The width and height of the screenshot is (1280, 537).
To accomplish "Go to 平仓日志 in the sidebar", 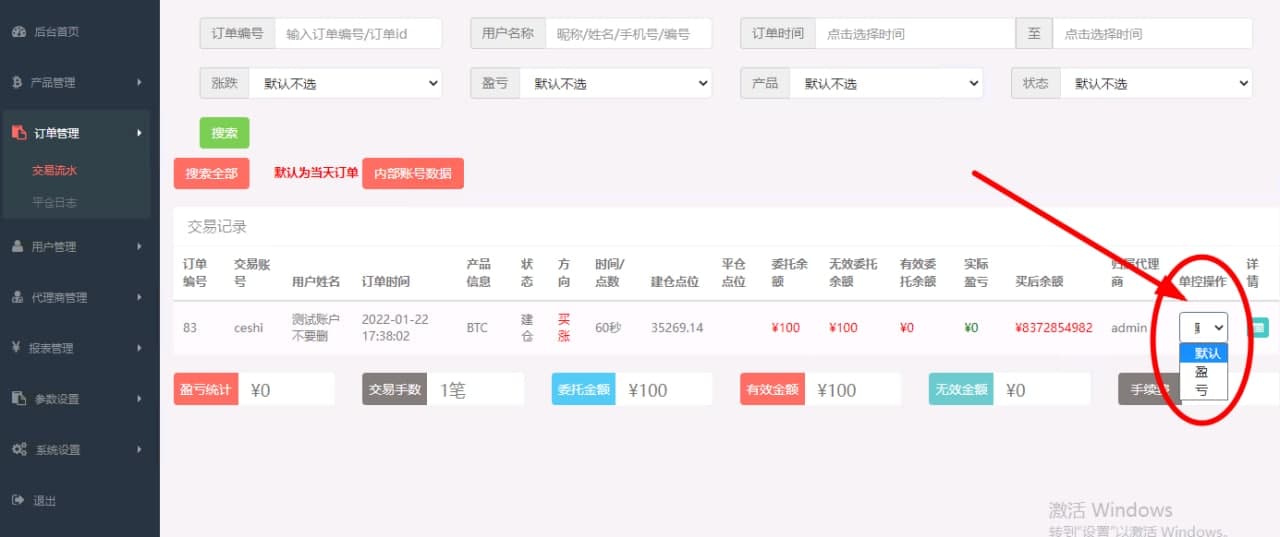I will pos(54,202).
